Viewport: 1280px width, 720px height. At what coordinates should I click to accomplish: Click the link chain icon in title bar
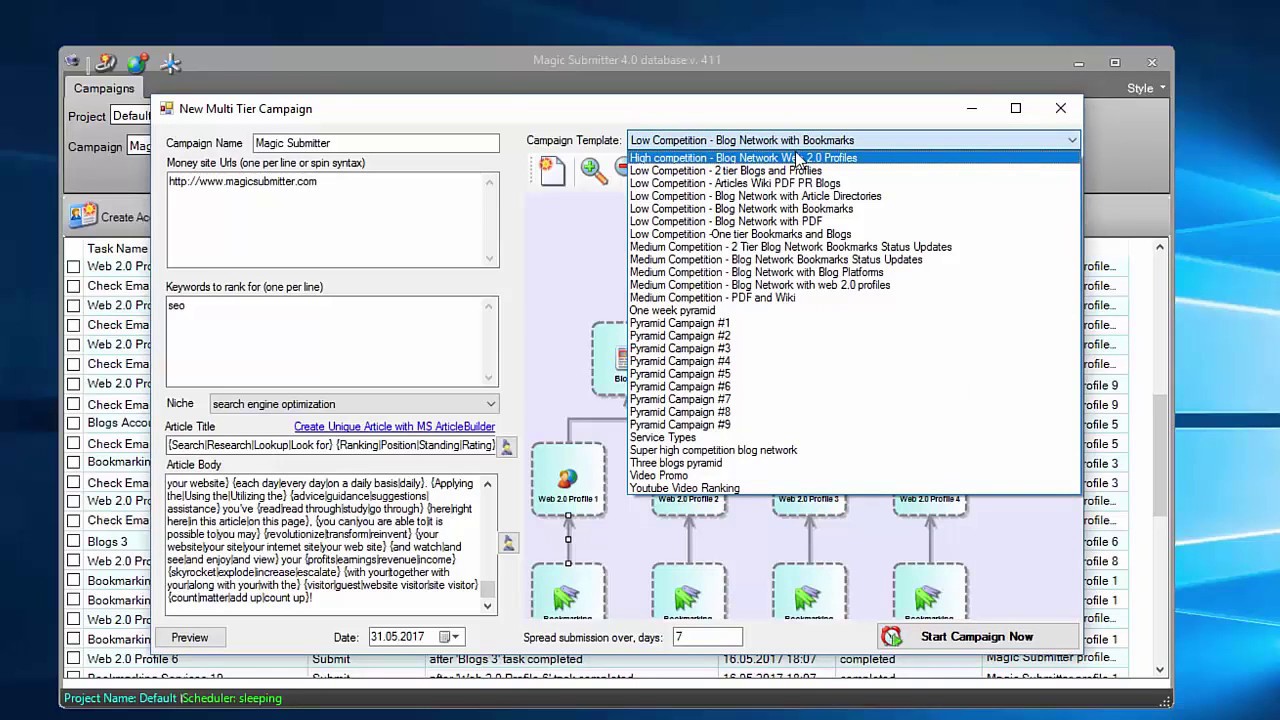105,64
